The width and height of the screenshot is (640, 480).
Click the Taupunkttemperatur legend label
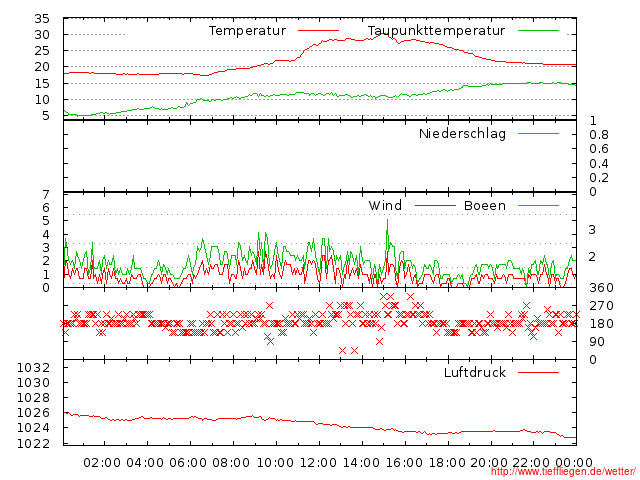coord(436,31)
